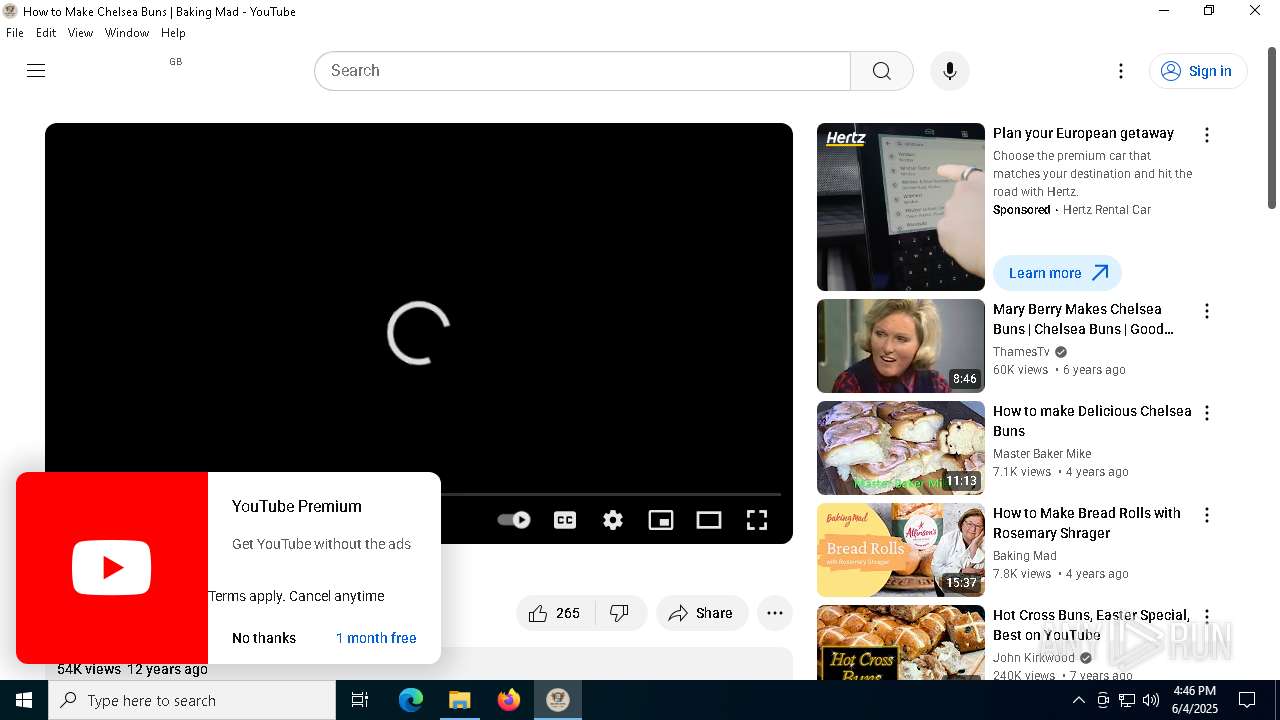Play the Master Baker Mike 11:13 thumbnail
The height and width of the screenshot is (720, 1280).
click(x=901, y=448)
